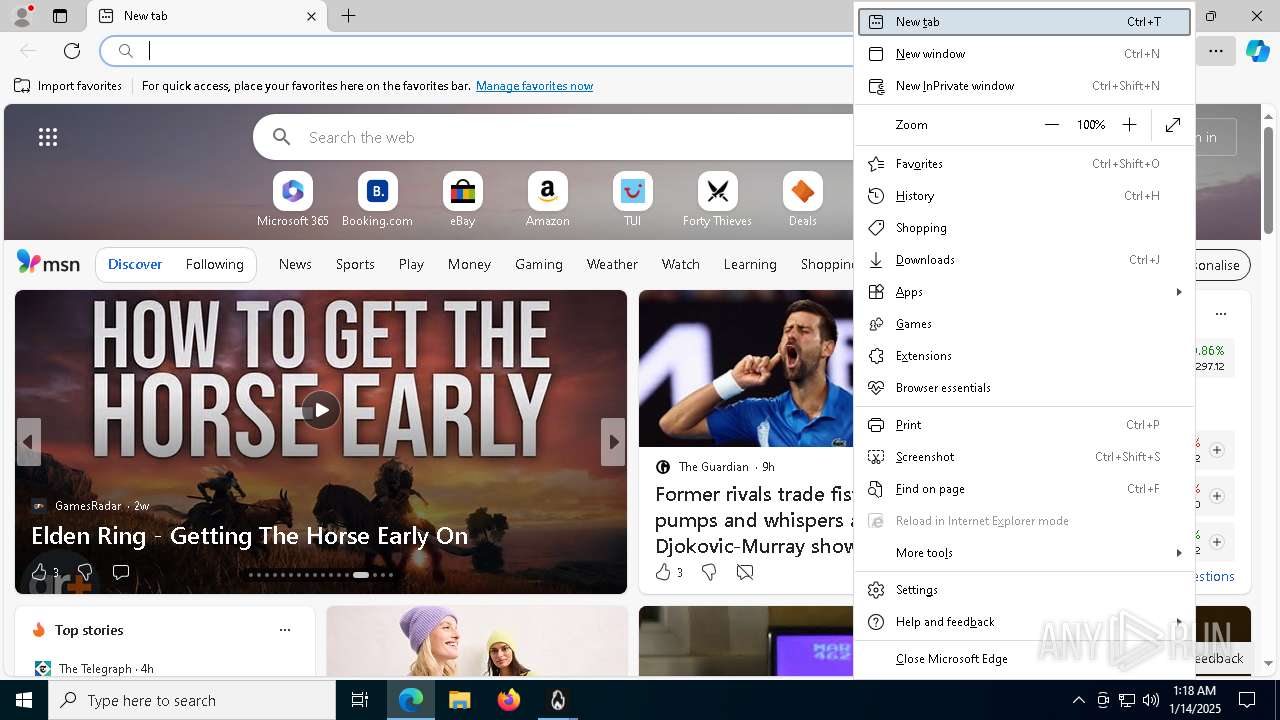The height and width of the screenshot is (720, 1280).
Task: Open the Weather tab on MSN
Action: click(x=612, y=264)
